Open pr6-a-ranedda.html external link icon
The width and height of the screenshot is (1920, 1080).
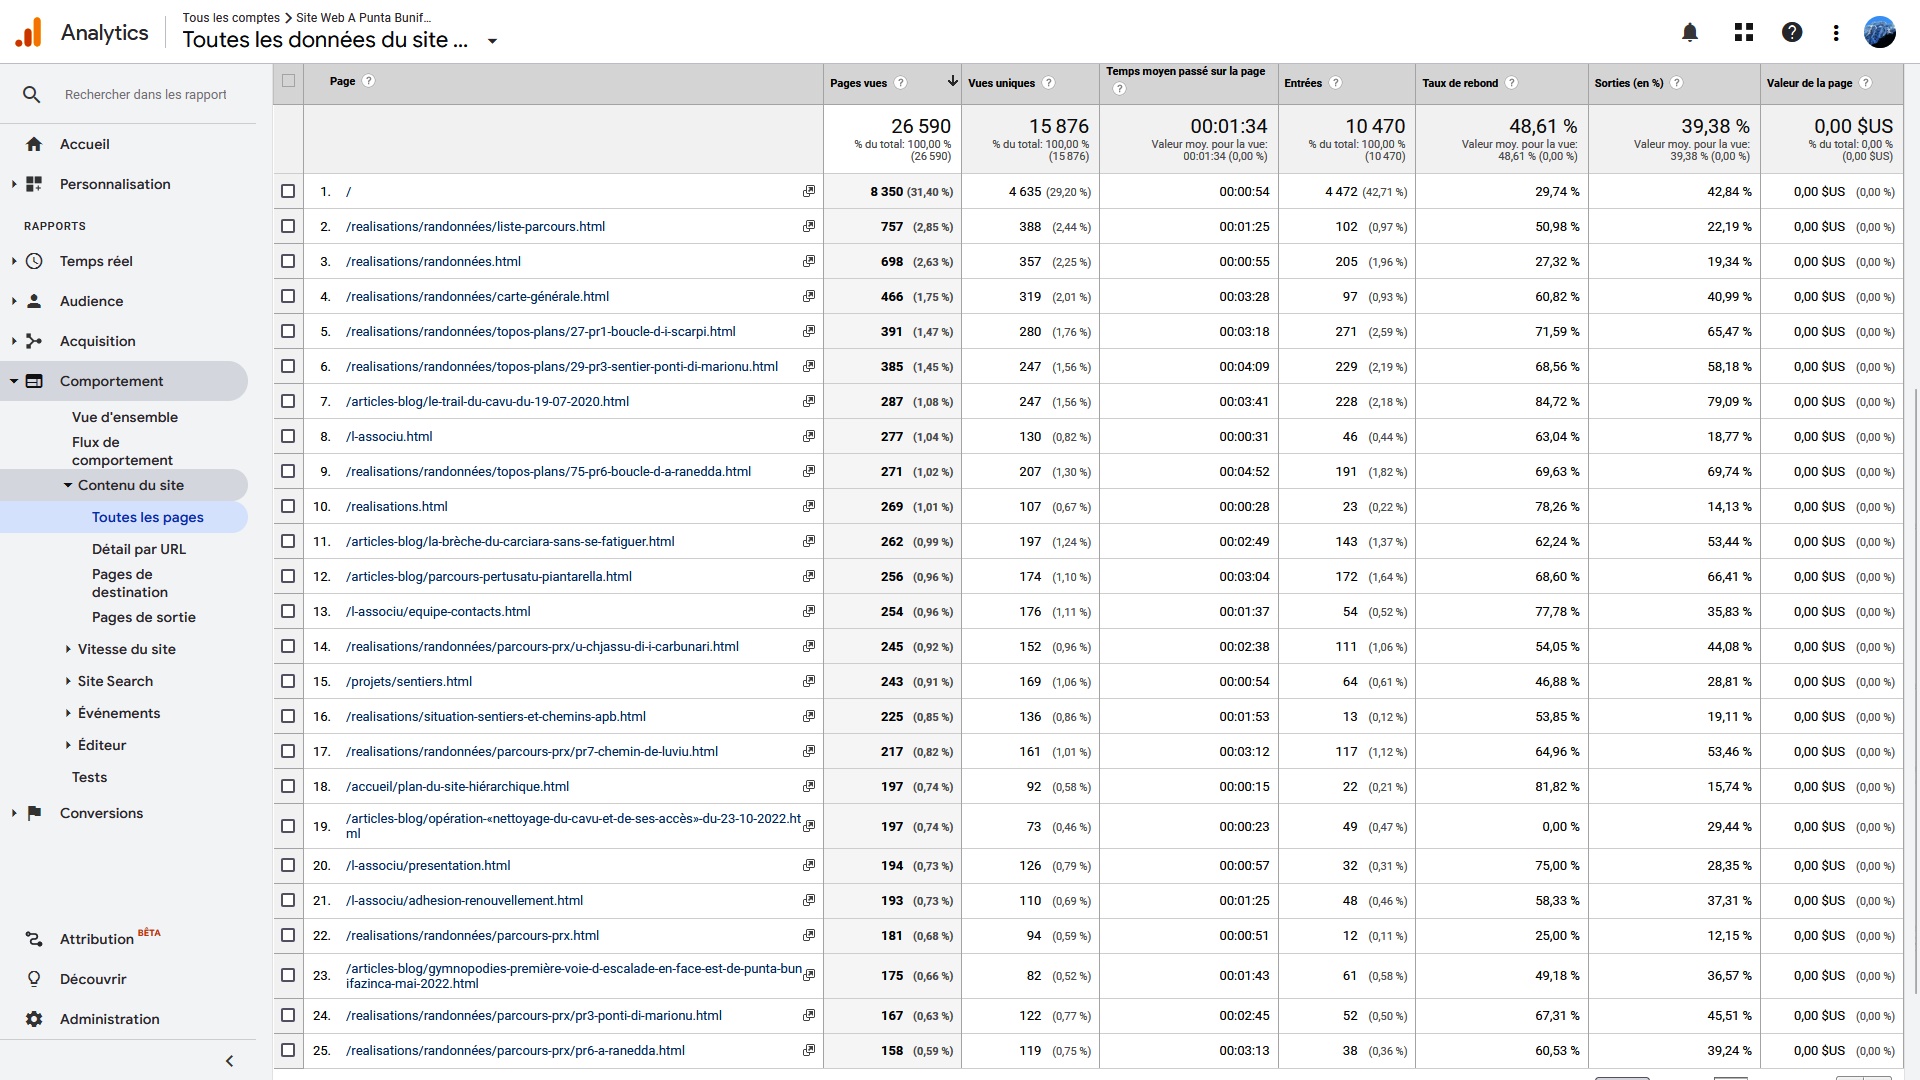point(809,1050)
